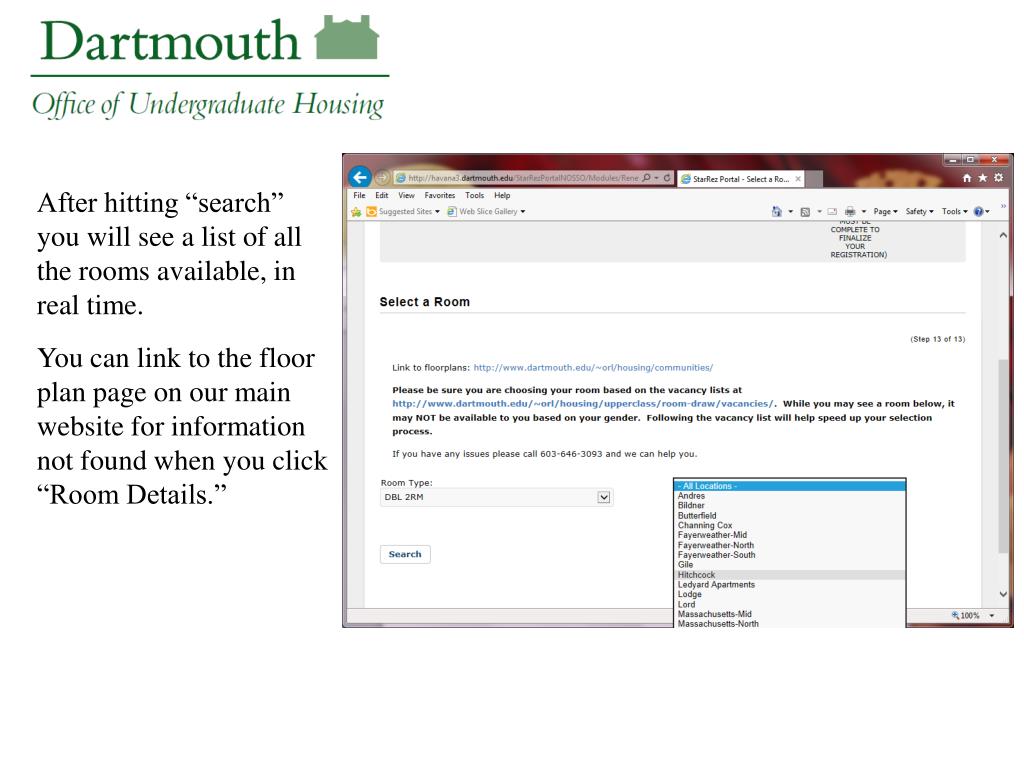1024x768 pixels.
Task: Open the Safety dropdown menu
Action: click(920, 212)
